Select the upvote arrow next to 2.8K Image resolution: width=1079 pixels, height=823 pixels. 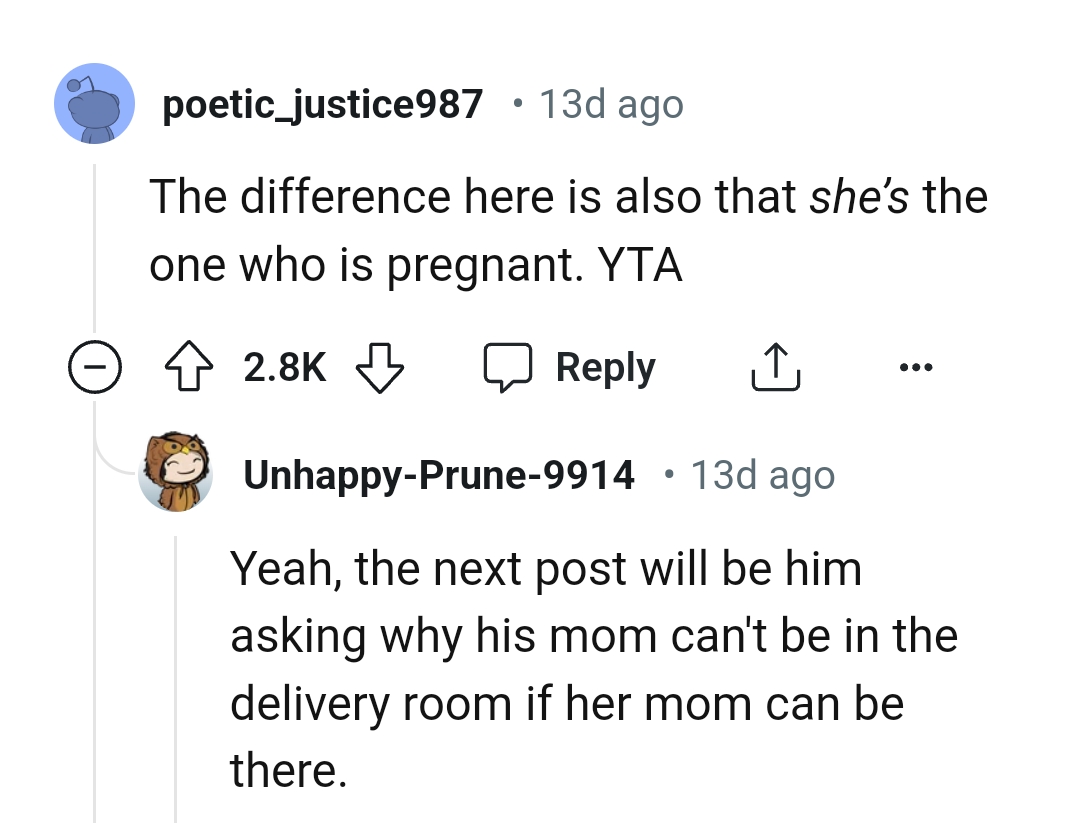188,366
